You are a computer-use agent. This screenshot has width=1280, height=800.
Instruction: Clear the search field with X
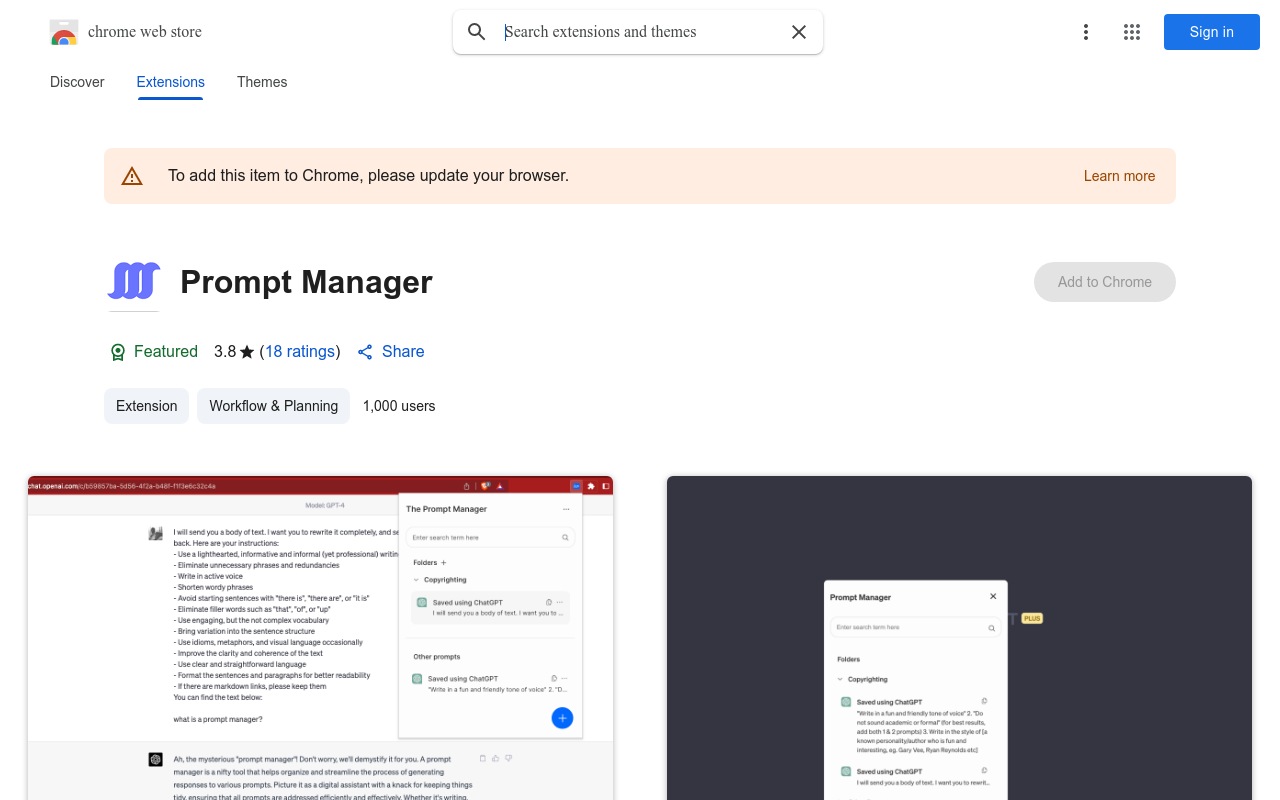[799, 32]
